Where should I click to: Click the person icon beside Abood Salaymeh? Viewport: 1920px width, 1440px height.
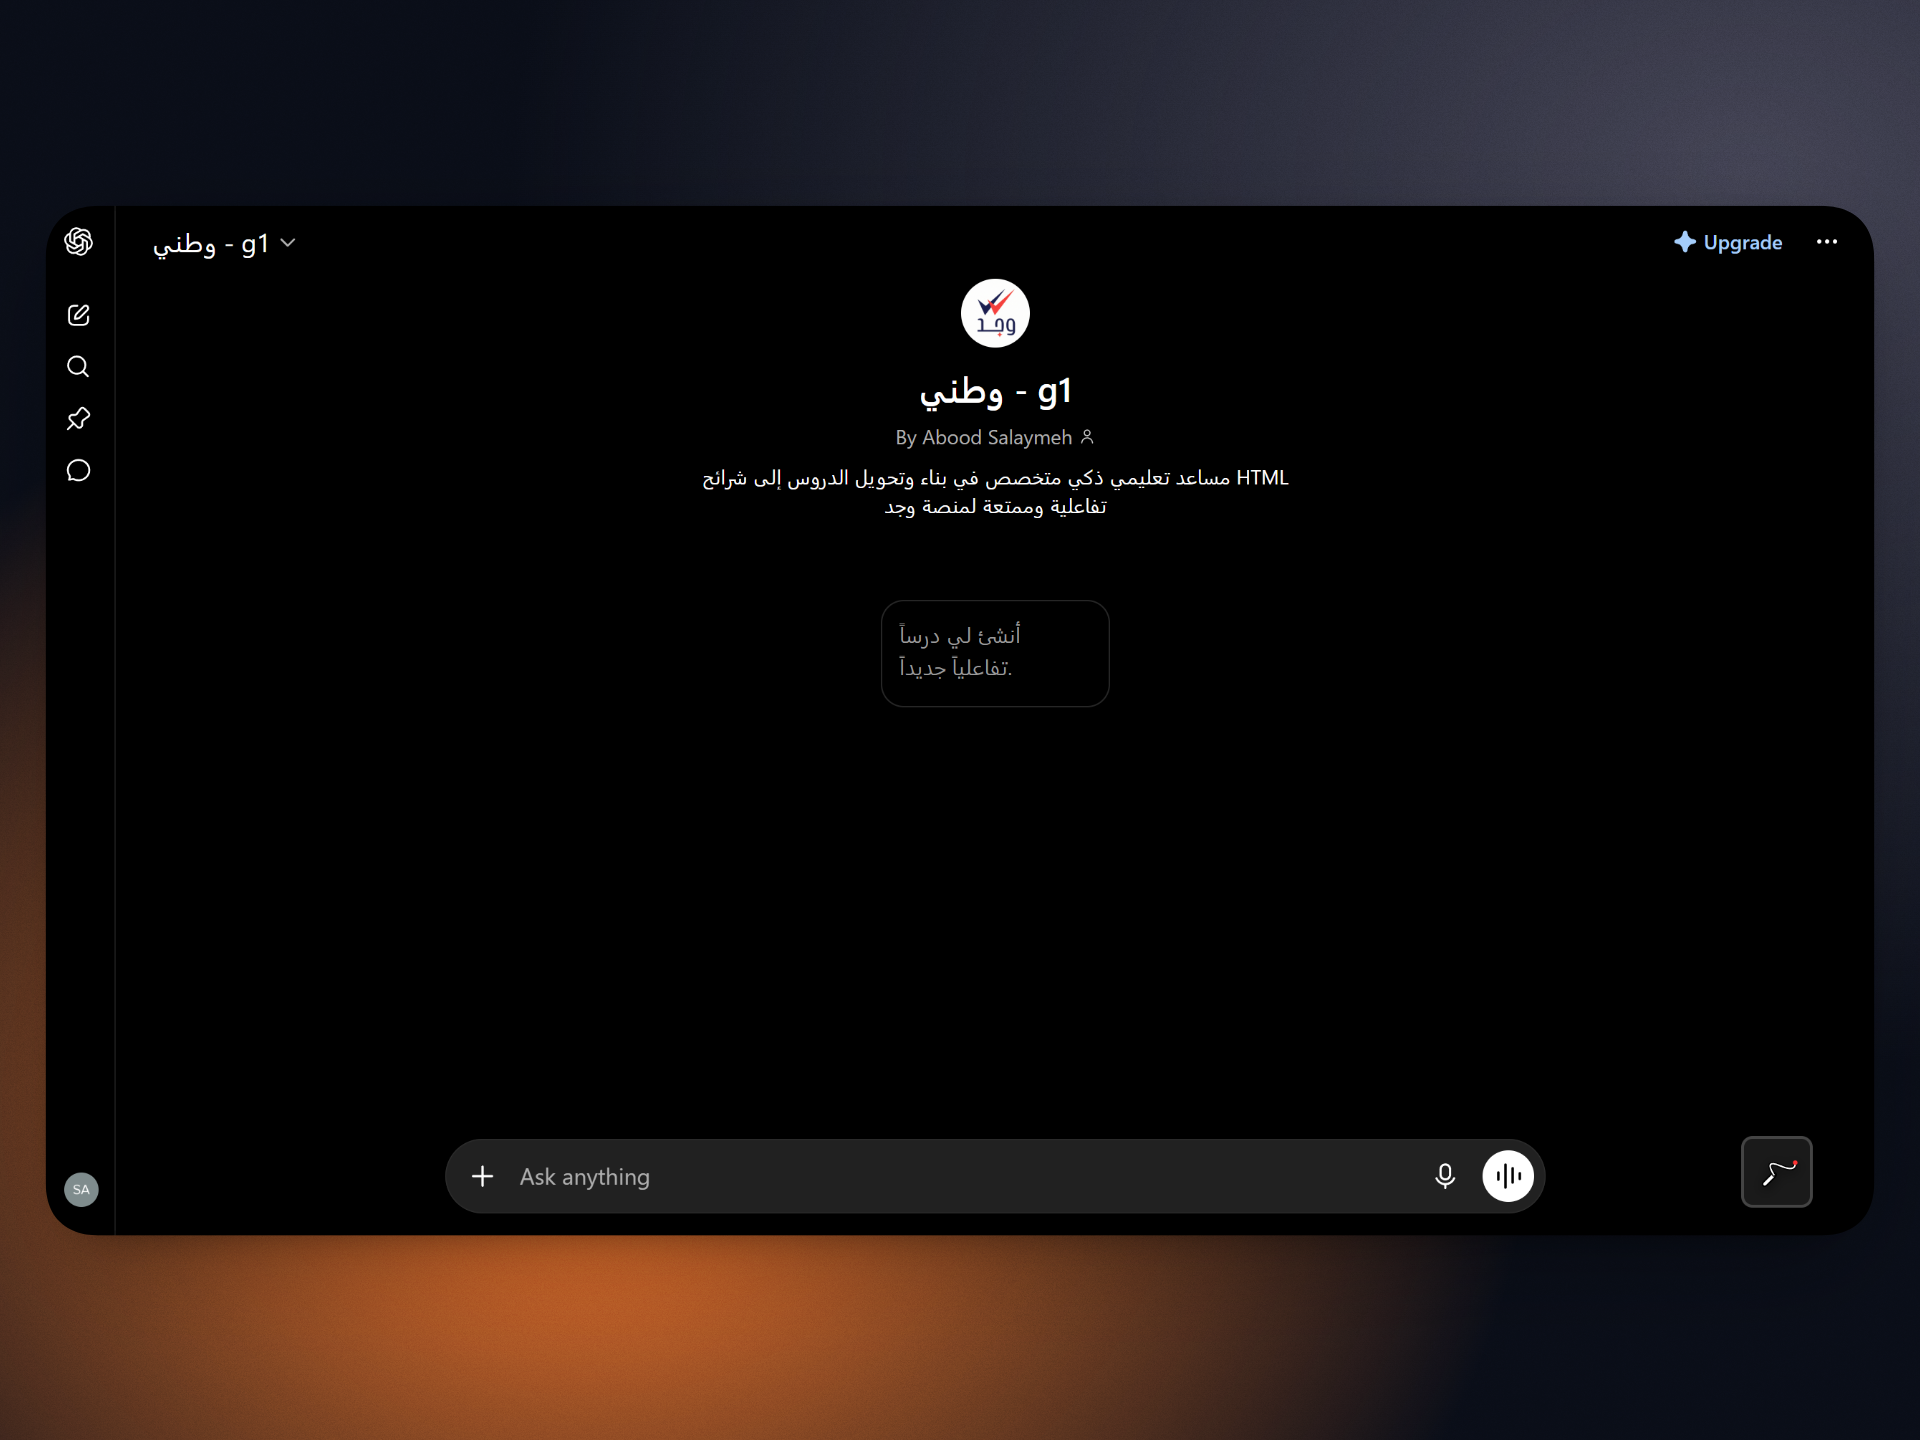1087,437
